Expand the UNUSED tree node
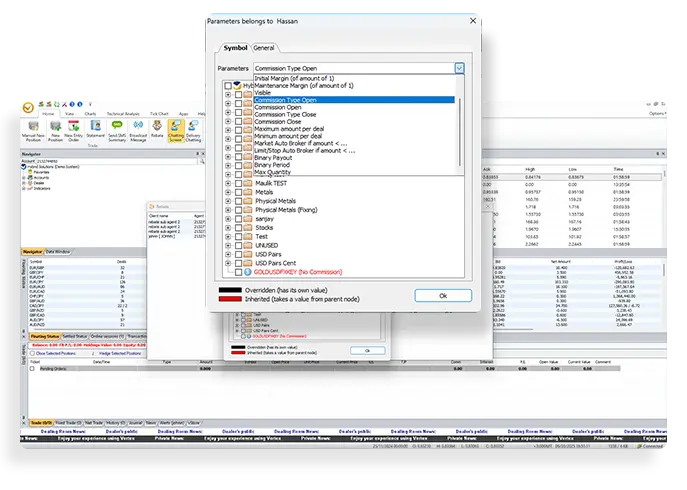The image size is (687, 490). 228,245
